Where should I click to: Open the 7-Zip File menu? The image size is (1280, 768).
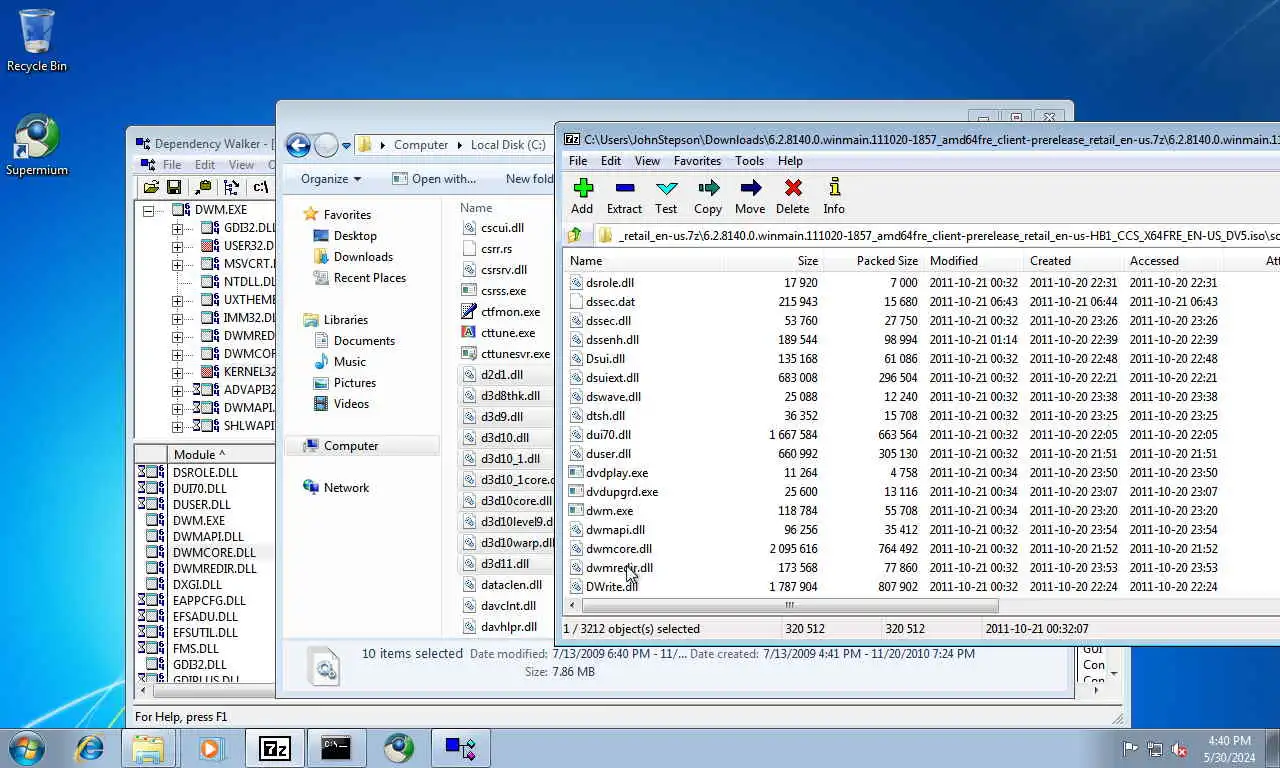578,161
